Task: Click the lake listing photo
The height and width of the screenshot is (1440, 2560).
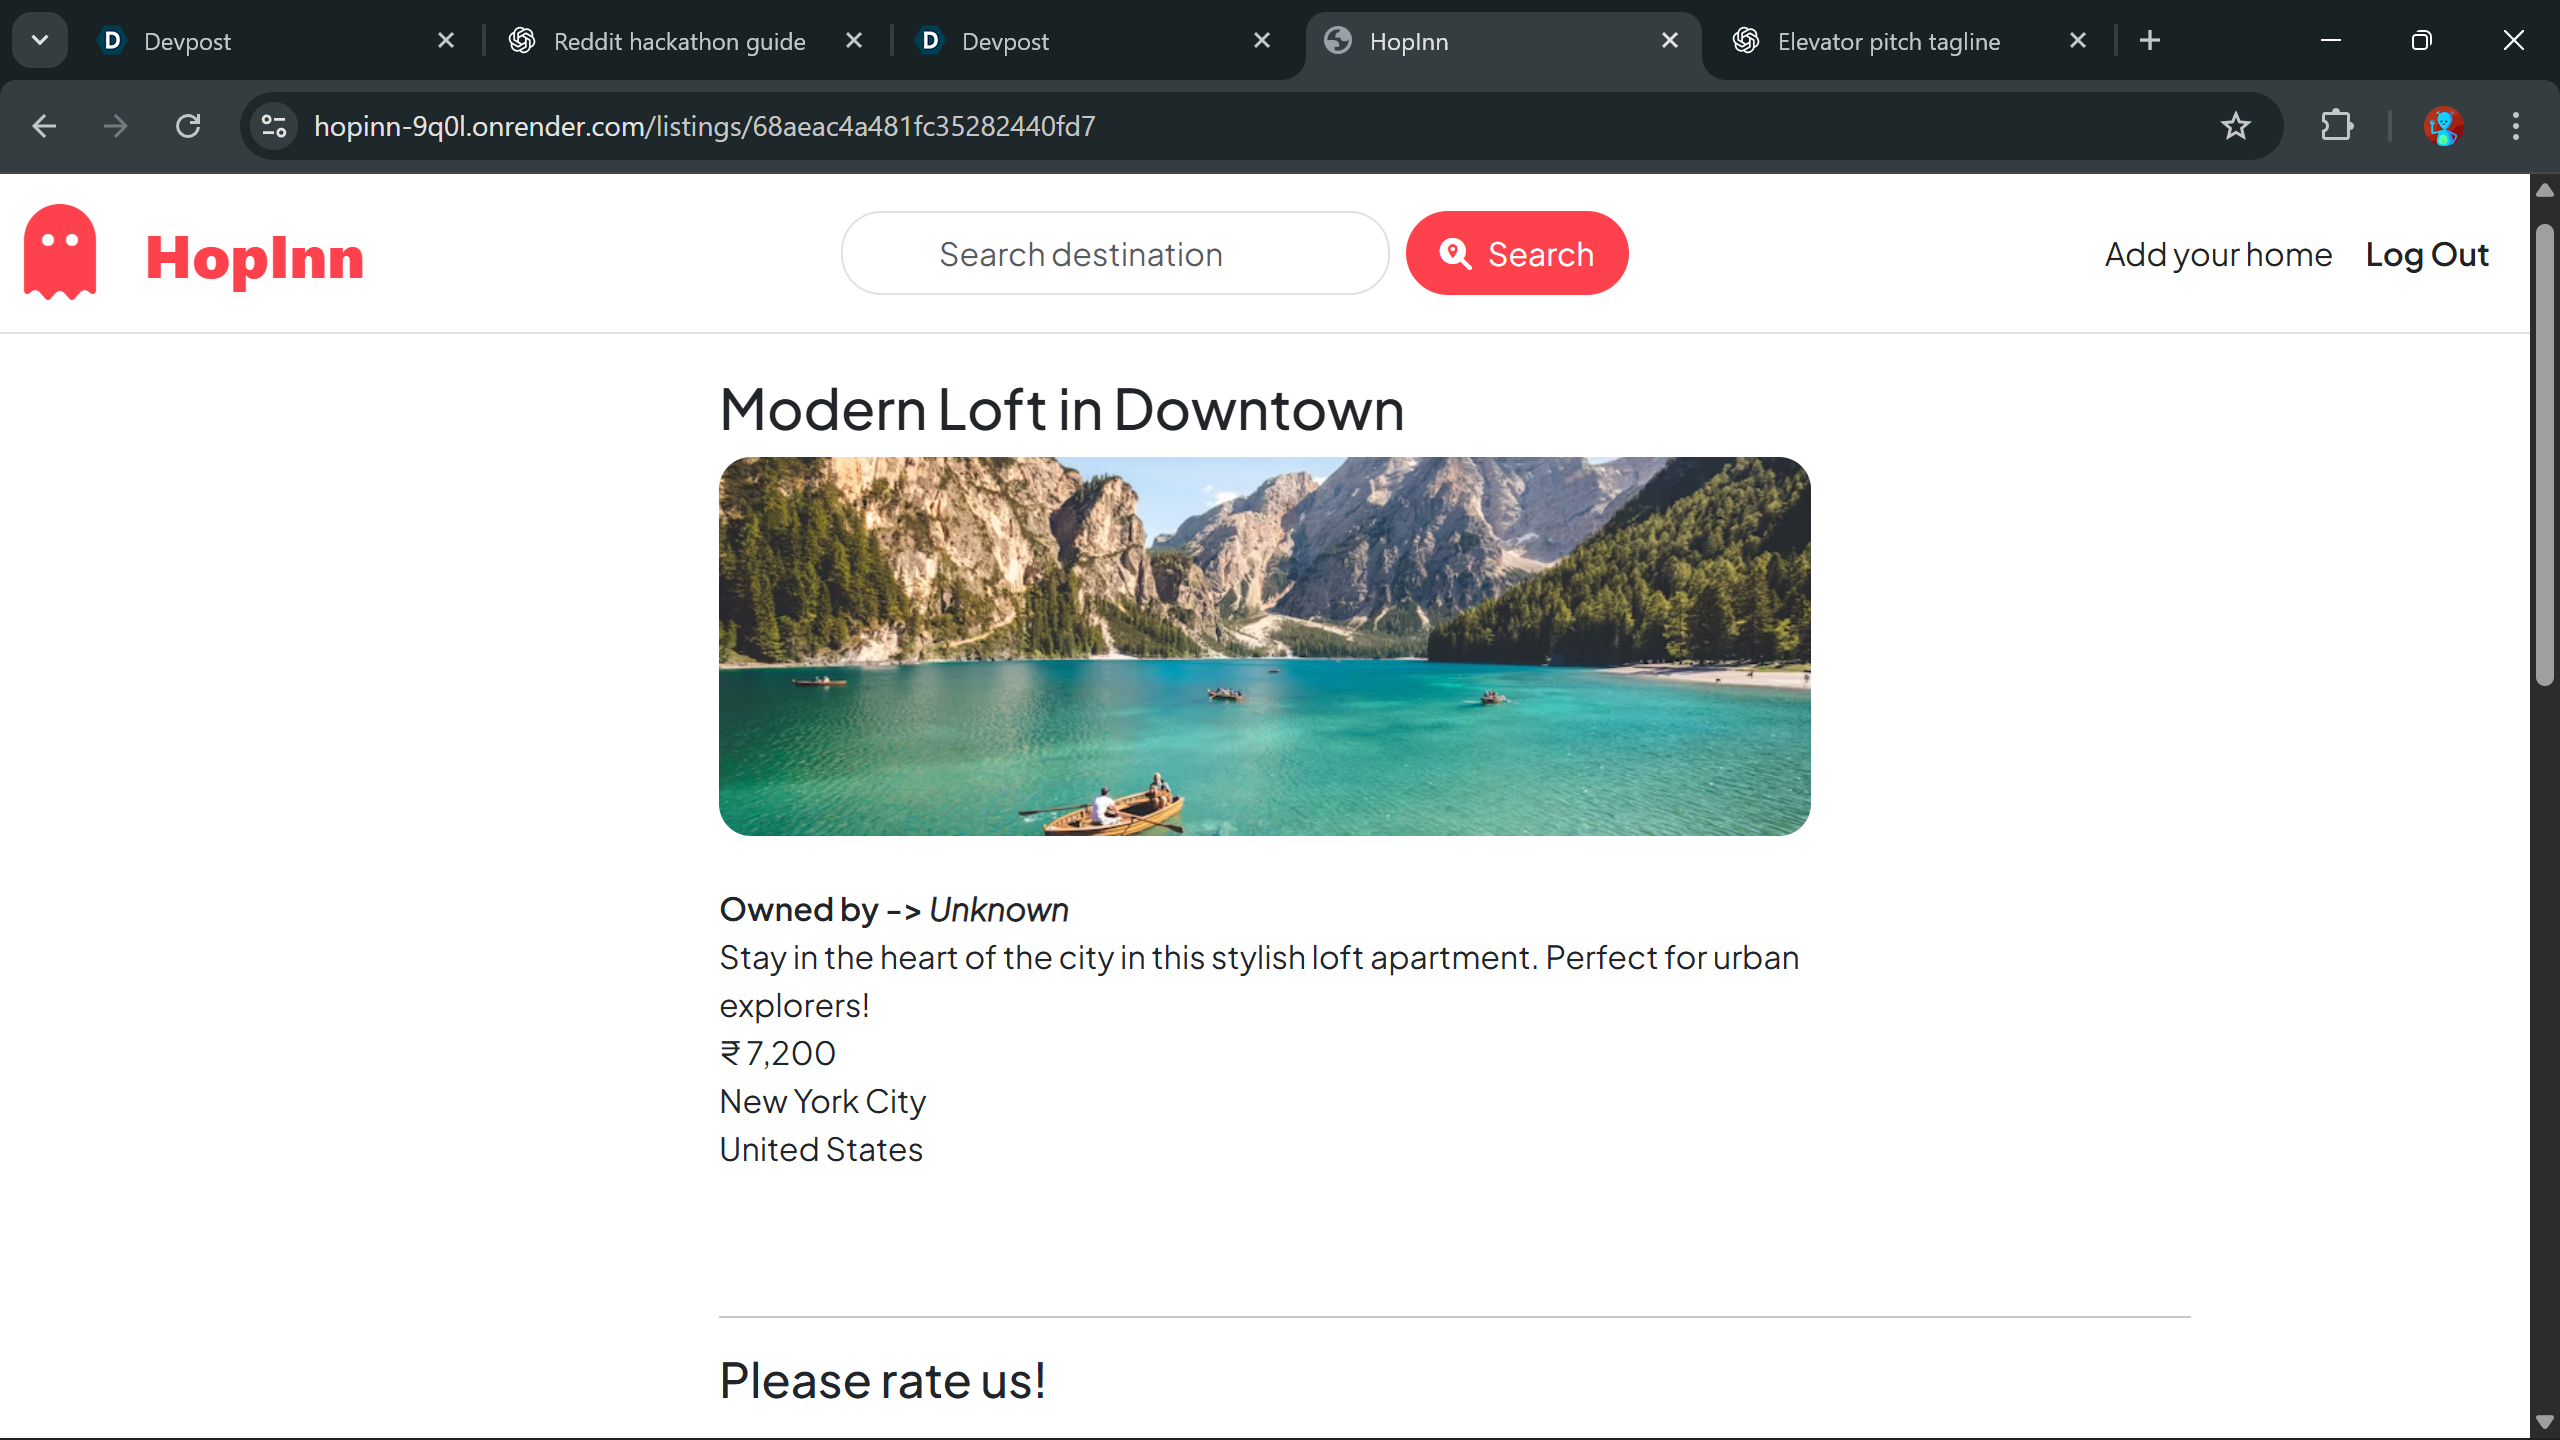Action: point(1264,646)
